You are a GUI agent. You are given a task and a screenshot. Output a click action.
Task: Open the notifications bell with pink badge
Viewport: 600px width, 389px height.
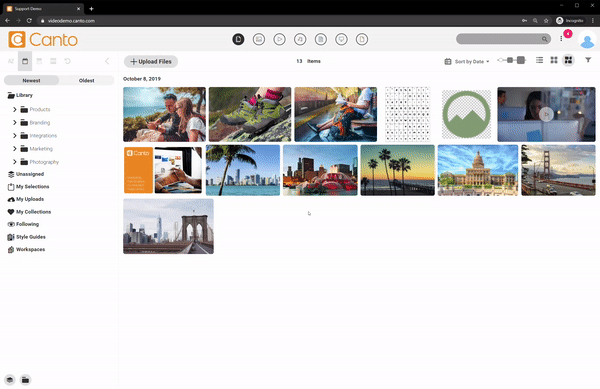click(568, 34)
